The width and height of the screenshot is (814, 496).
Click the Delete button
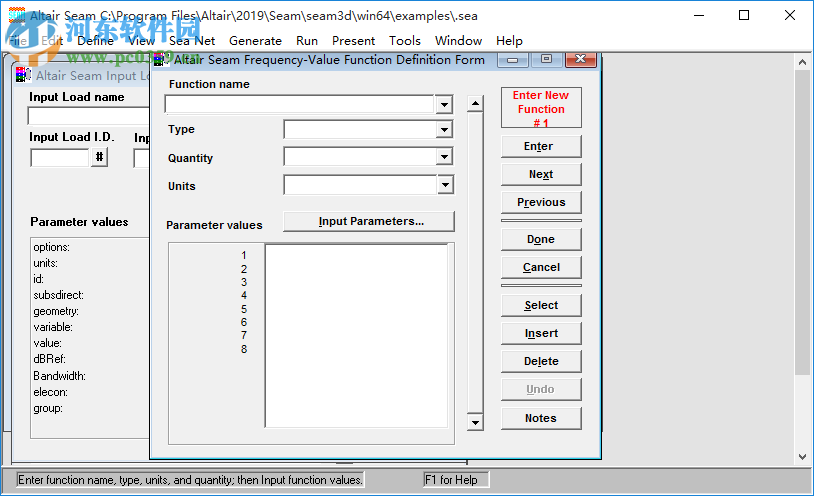point(541,361)
